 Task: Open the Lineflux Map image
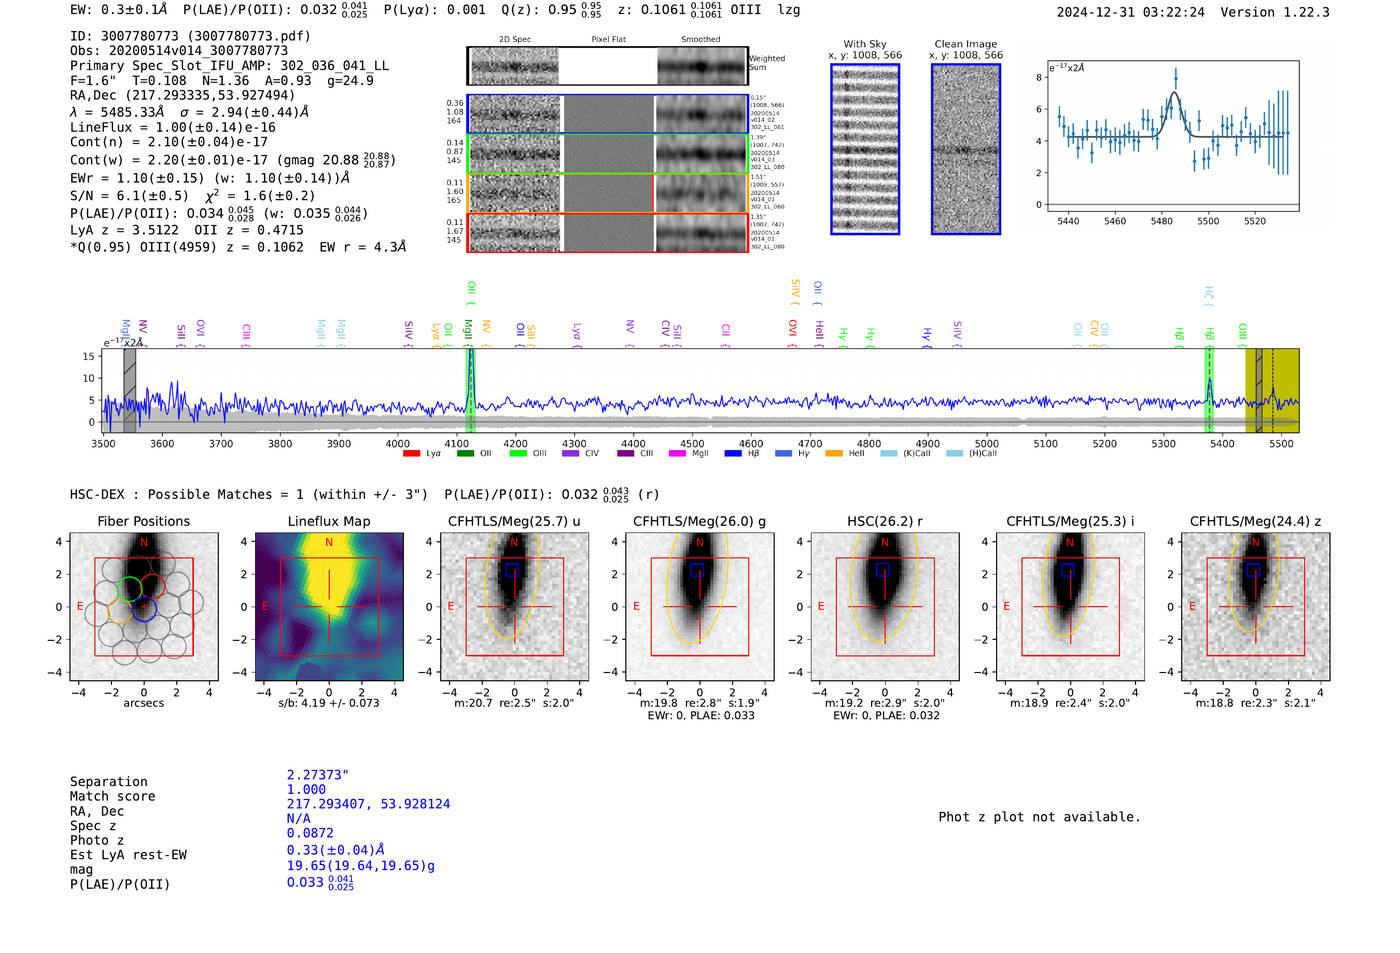pyautogui.click(x=329, y=607)
